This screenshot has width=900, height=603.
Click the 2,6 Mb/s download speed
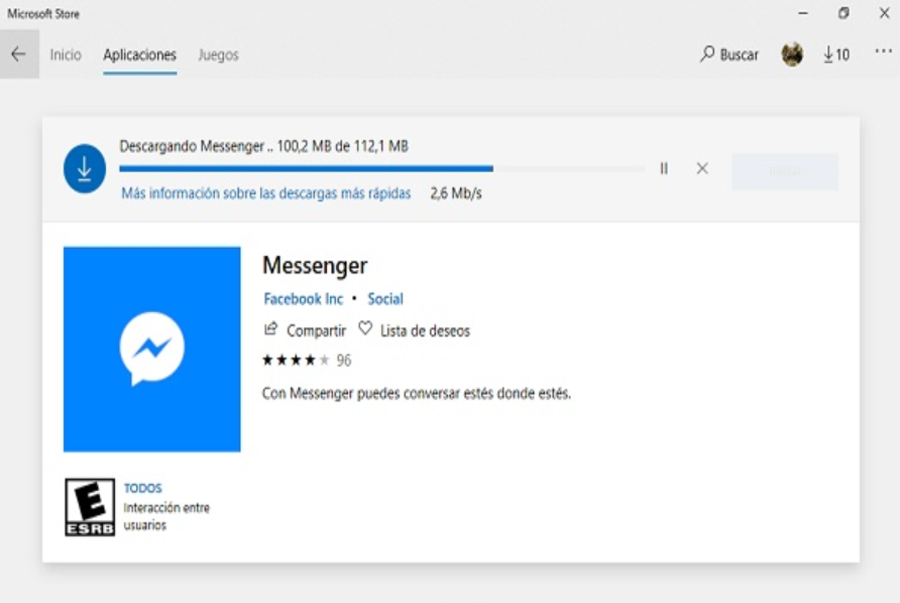[x=456, y=193]
